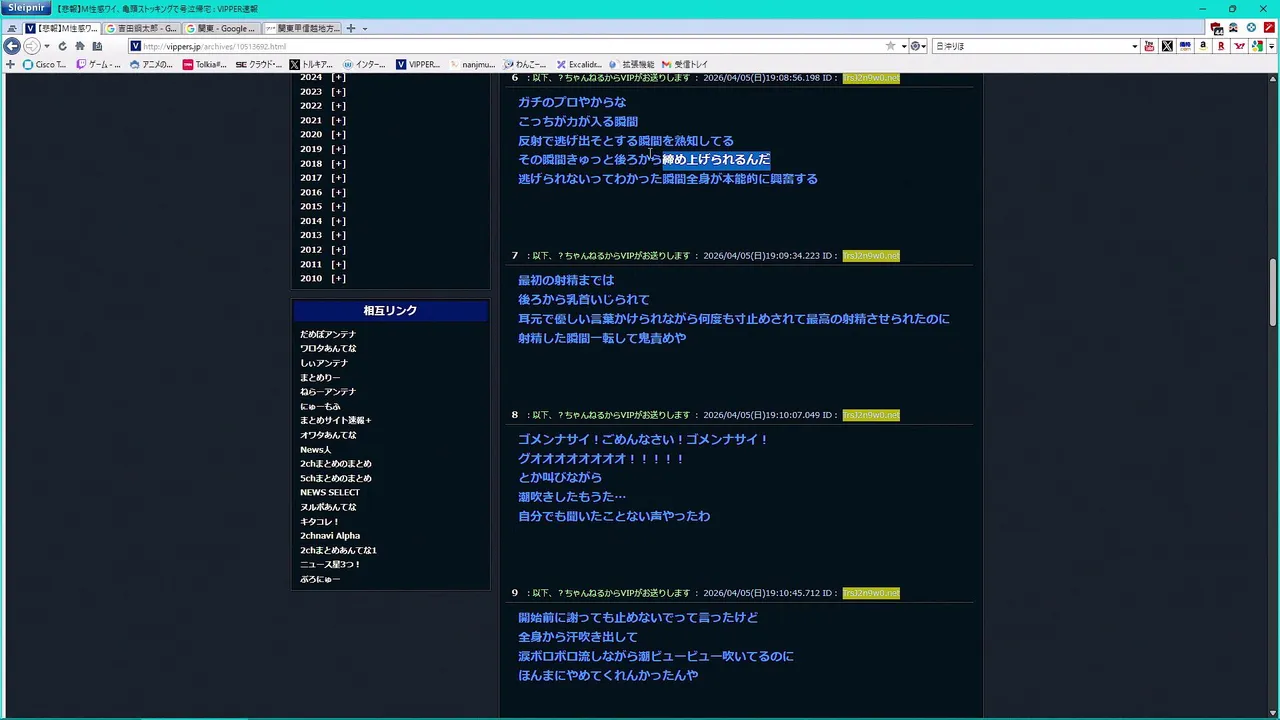The image size is (1280, 720).
Task: Open the tab list dropdown arrow
Action: coord(364,28)
